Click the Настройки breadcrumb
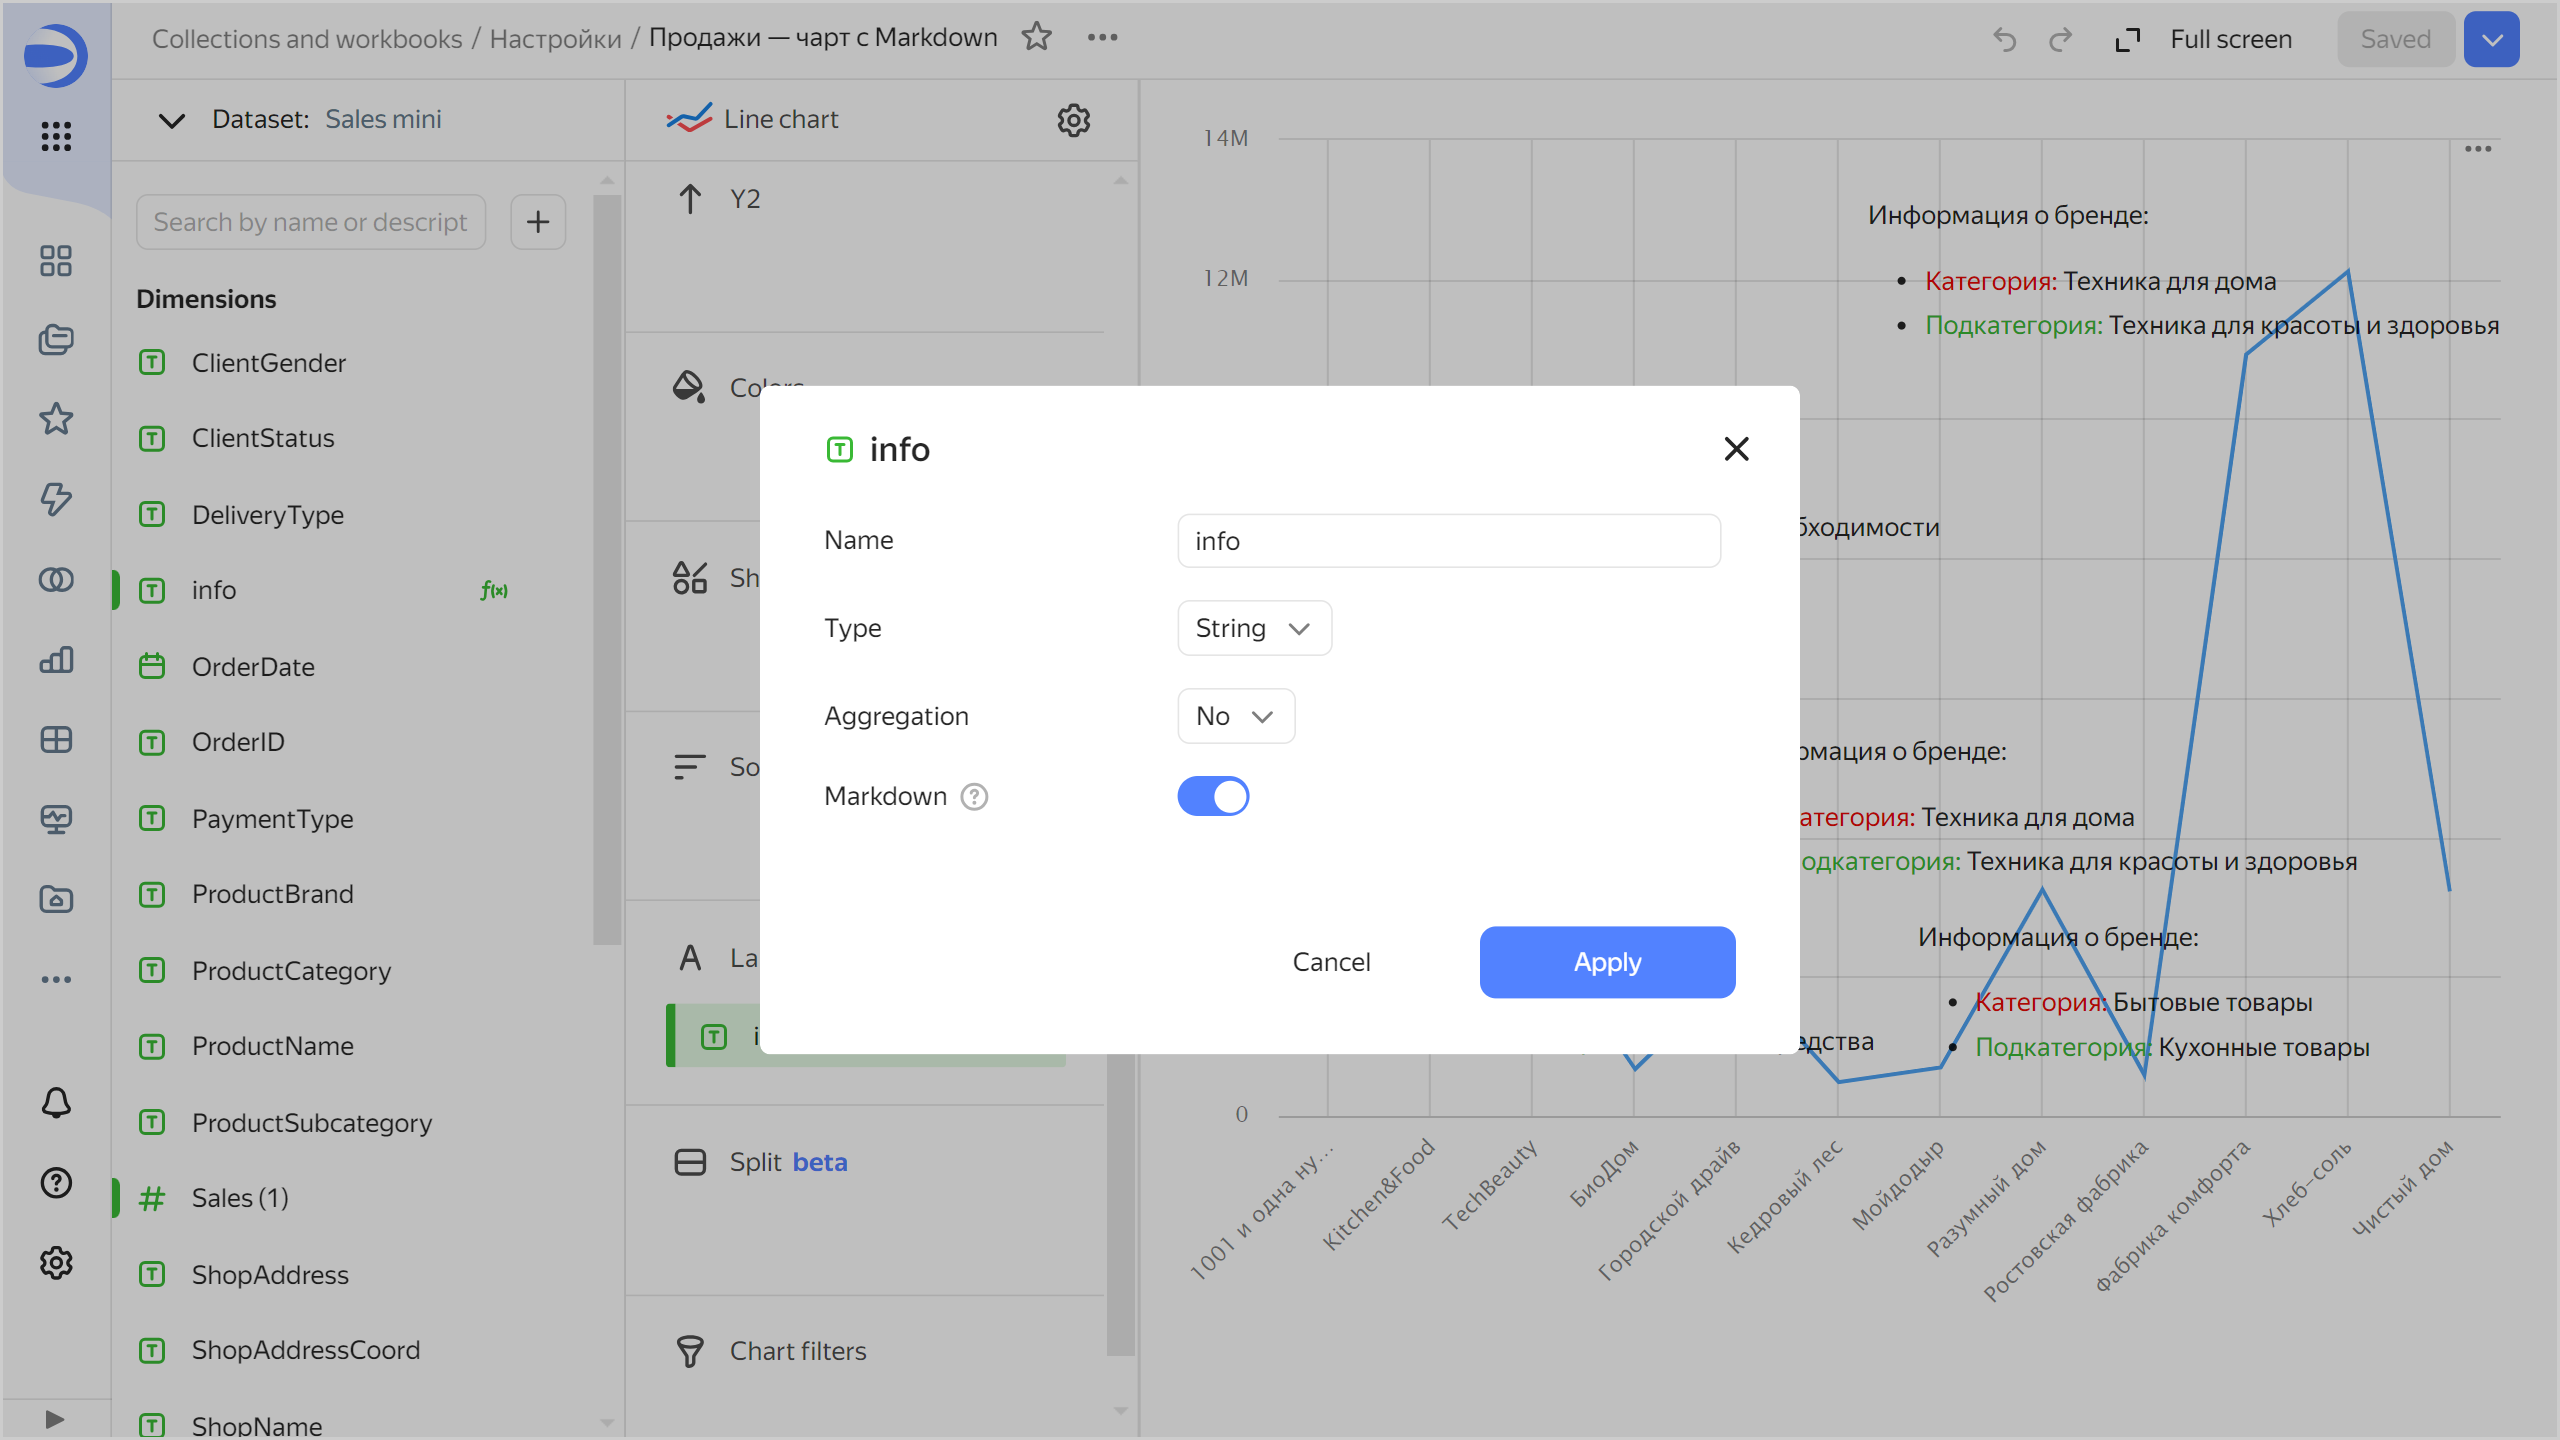Viewport: 2560px width, 1440px height. 555,39
